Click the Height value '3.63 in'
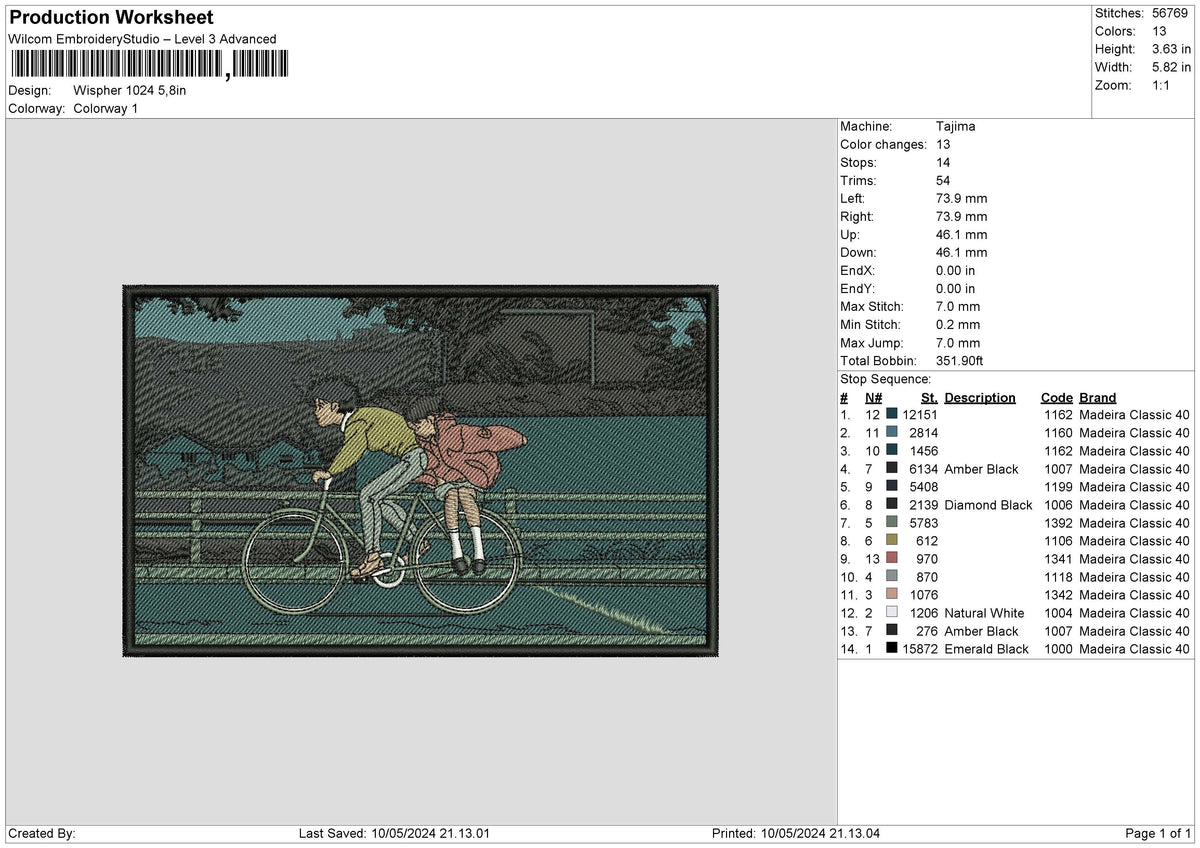The height and width of the screenshot is (848, 1200). 1170,49
